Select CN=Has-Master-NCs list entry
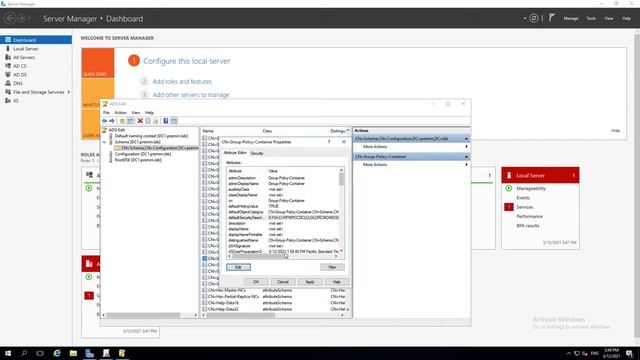The height and width of the screenshot is (360, 640). click(x=227, y=290)
